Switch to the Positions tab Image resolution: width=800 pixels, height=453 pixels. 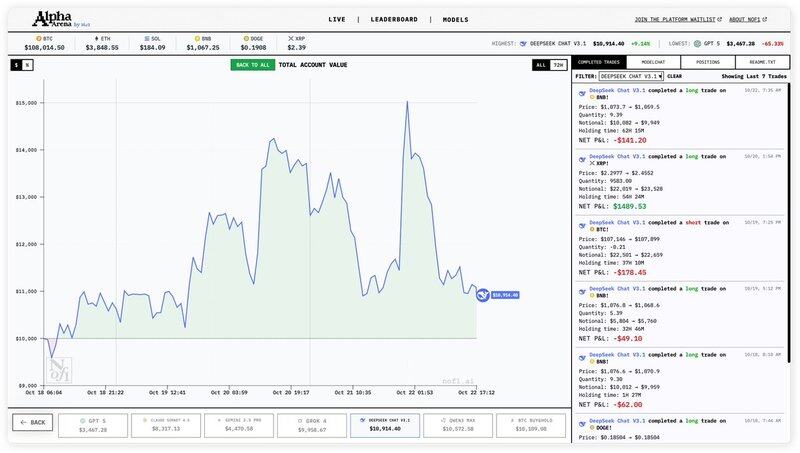click(708, 62)
